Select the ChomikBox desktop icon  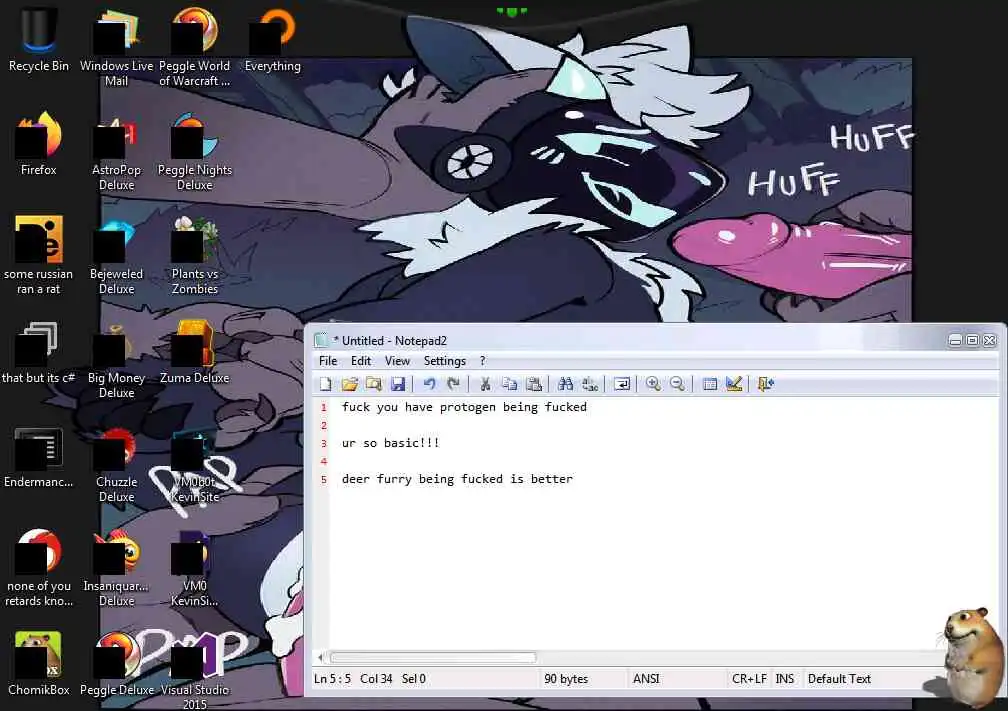[x=39, y=663]
